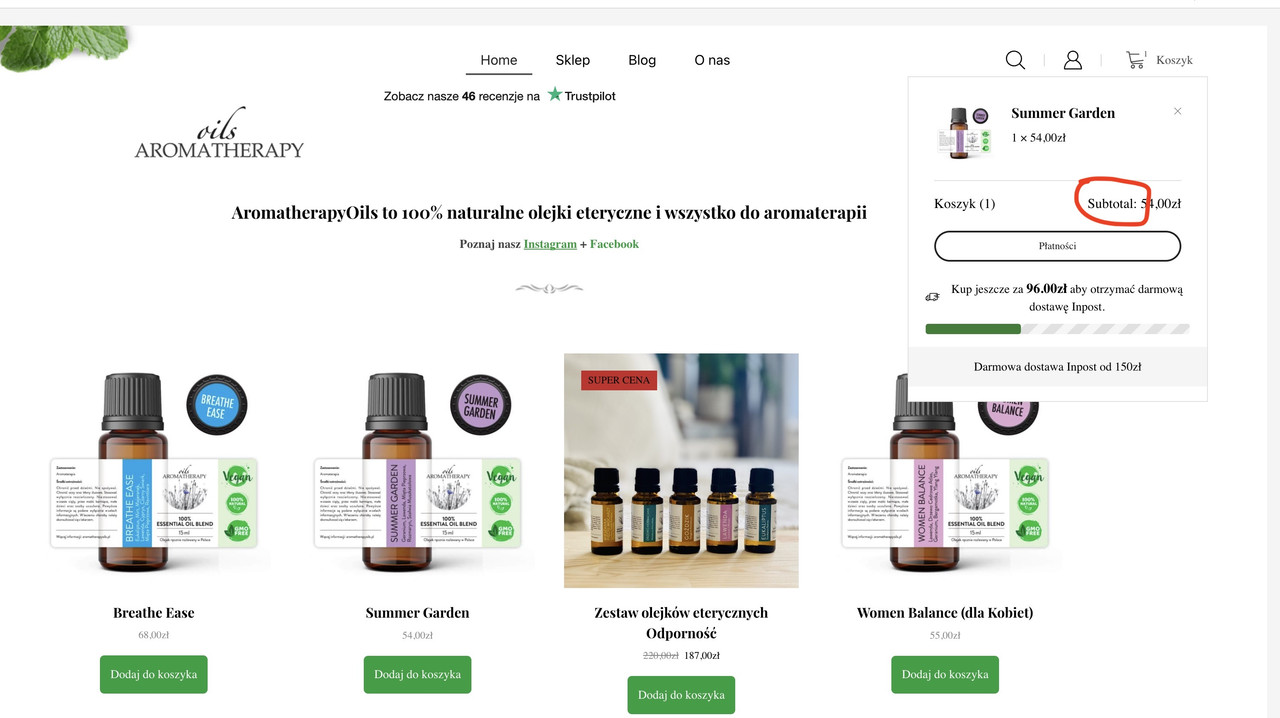The image size is (1280, 718).
Task: Click the Summer Garden cart thumbnail
Action: click(x=964, y=131)
